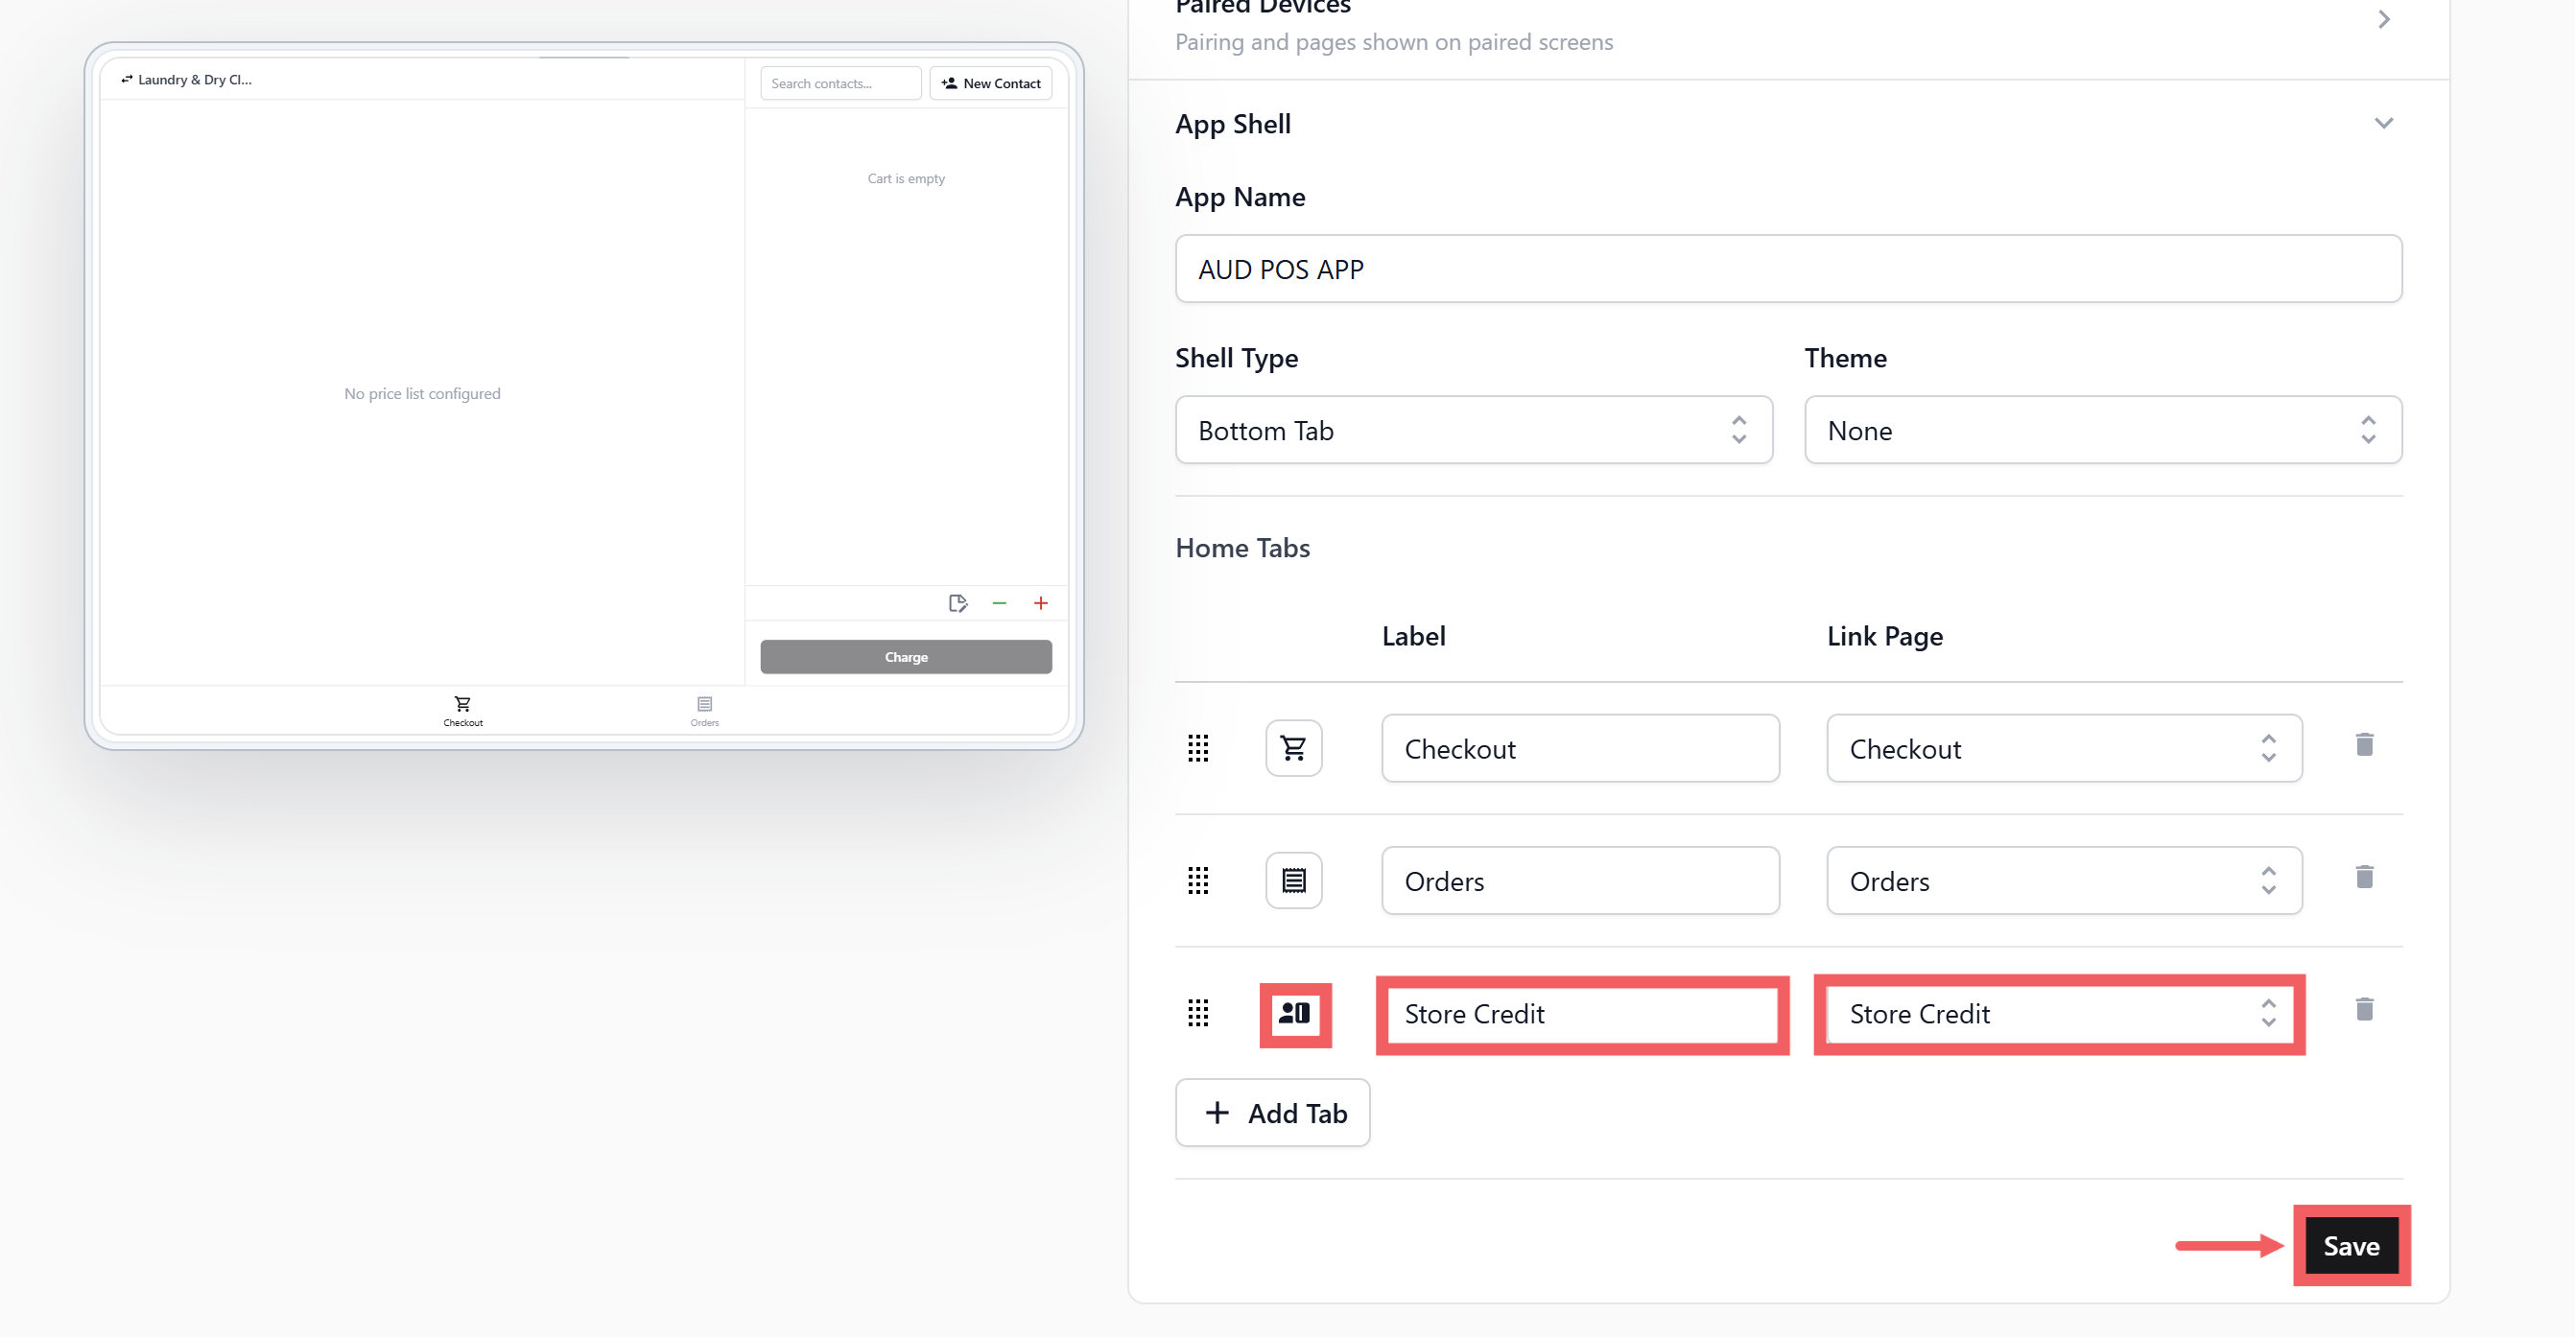Click the 'Home Tabs' heading
The image size is (2576, 1338).
1242,548
